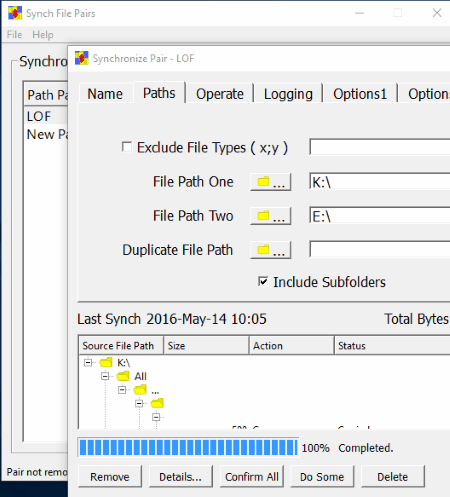This screenshot has height=497, width=450.
Task: Collapse the deepest visible tree node
Action: coord(156,417)
